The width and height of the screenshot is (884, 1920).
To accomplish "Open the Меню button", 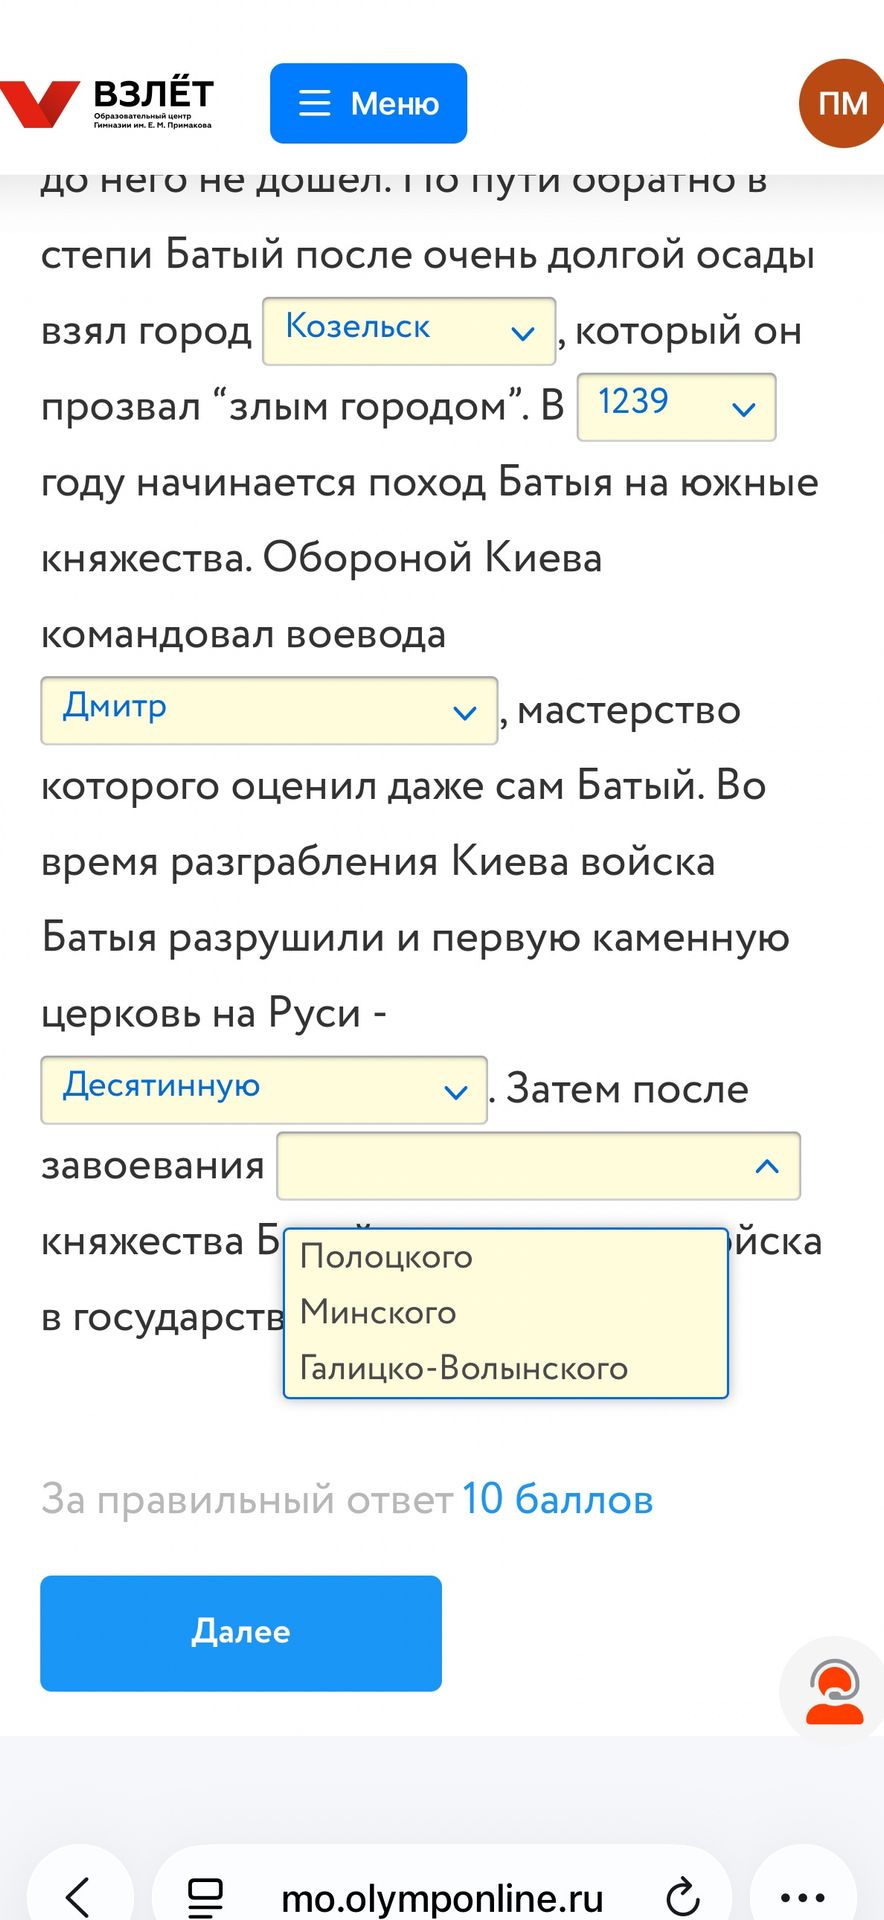I will 368,103.
